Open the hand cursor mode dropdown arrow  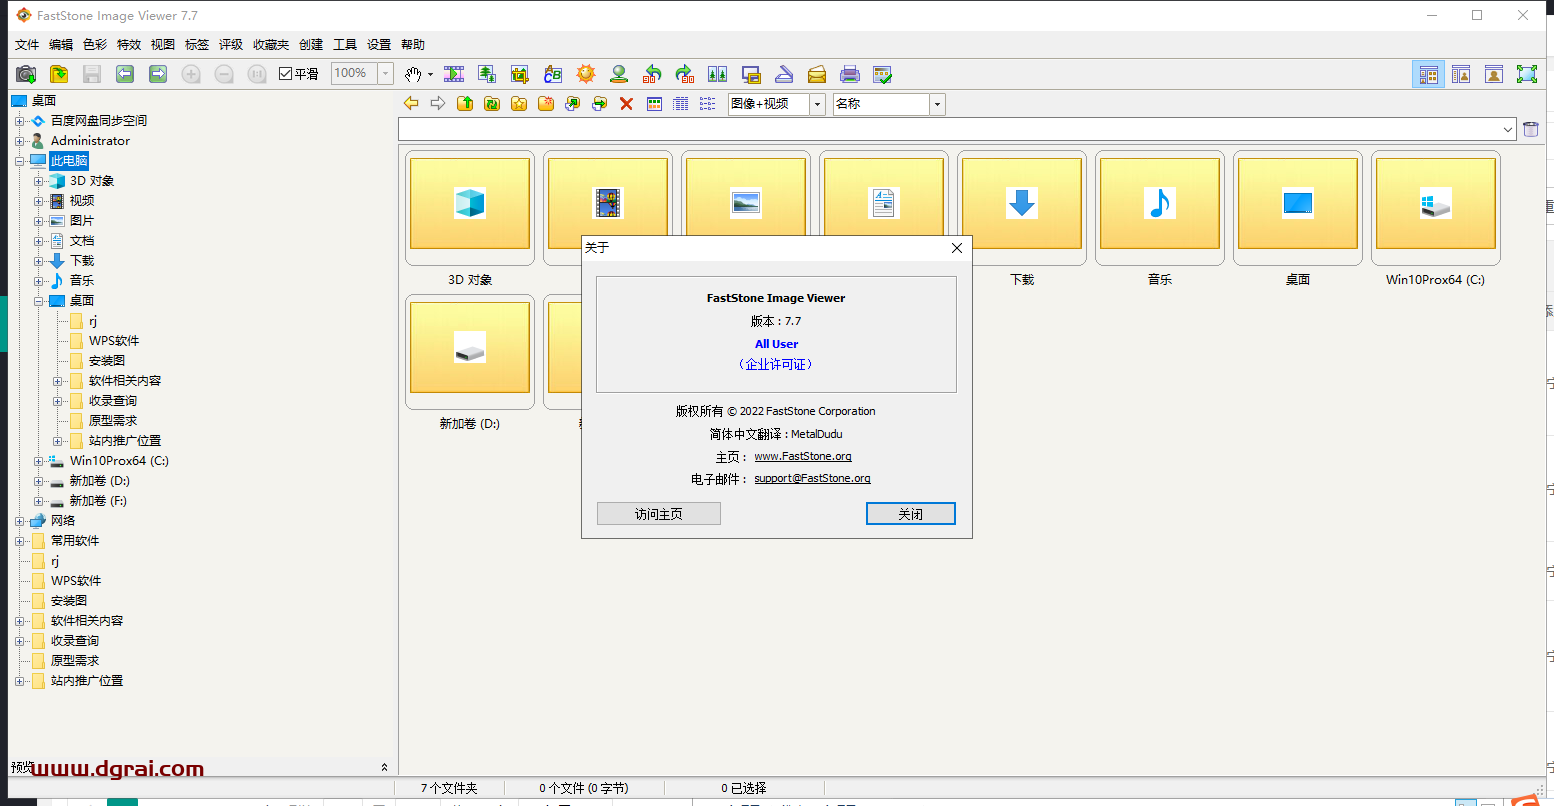click(430, 74)
